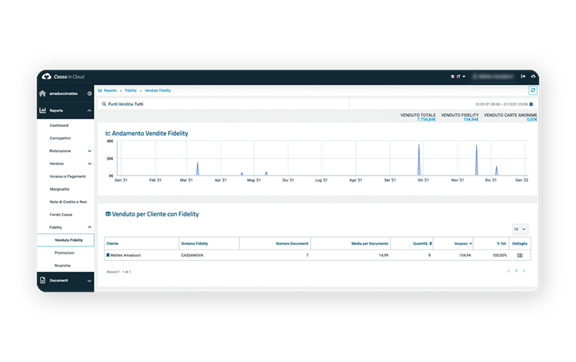Expand the Ristorazione submenu

pyautogui.click(x=89, y=151)
